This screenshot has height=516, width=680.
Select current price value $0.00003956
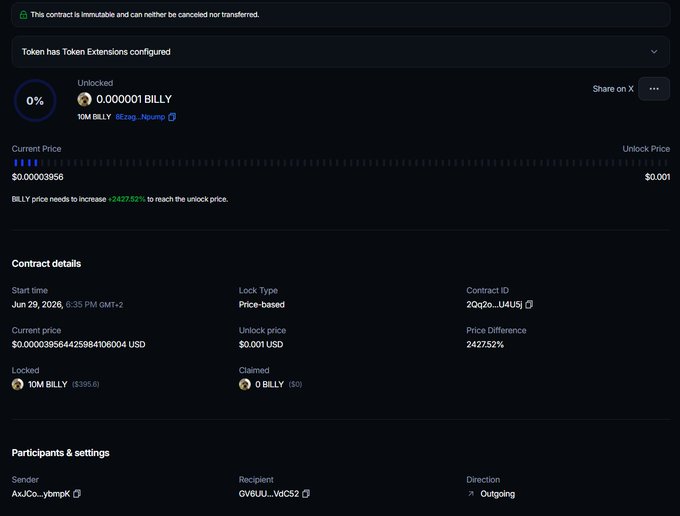(38, 177)
